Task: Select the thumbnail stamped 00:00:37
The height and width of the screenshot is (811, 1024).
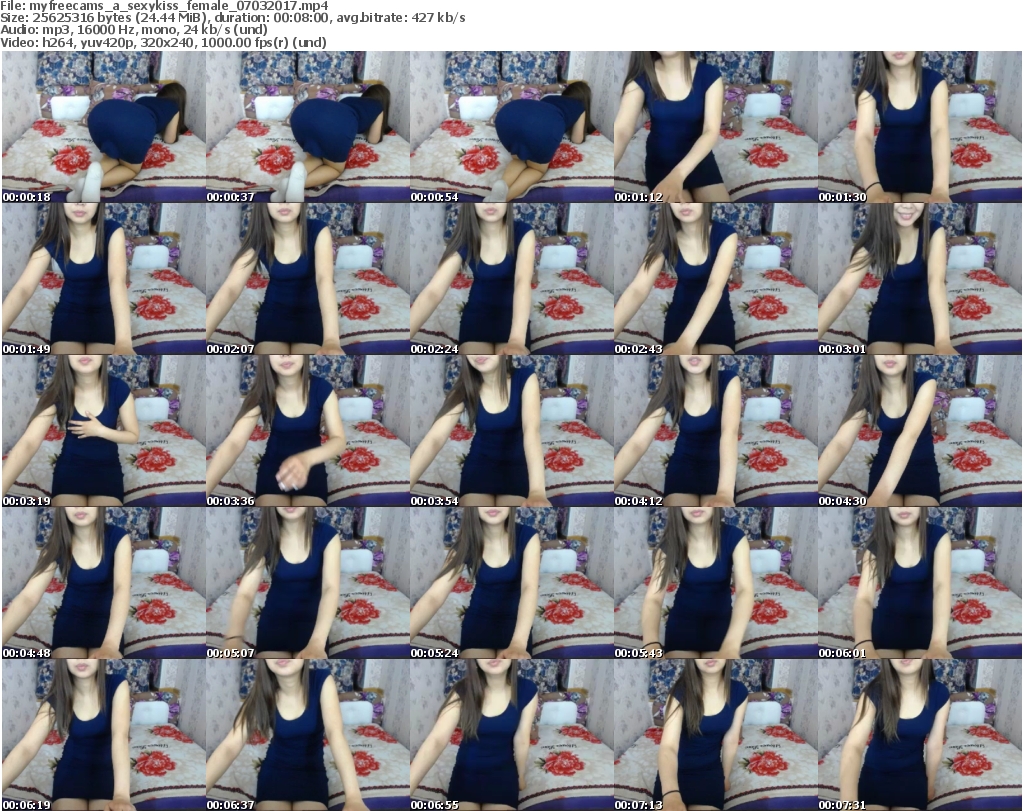Action: (308, 127)
